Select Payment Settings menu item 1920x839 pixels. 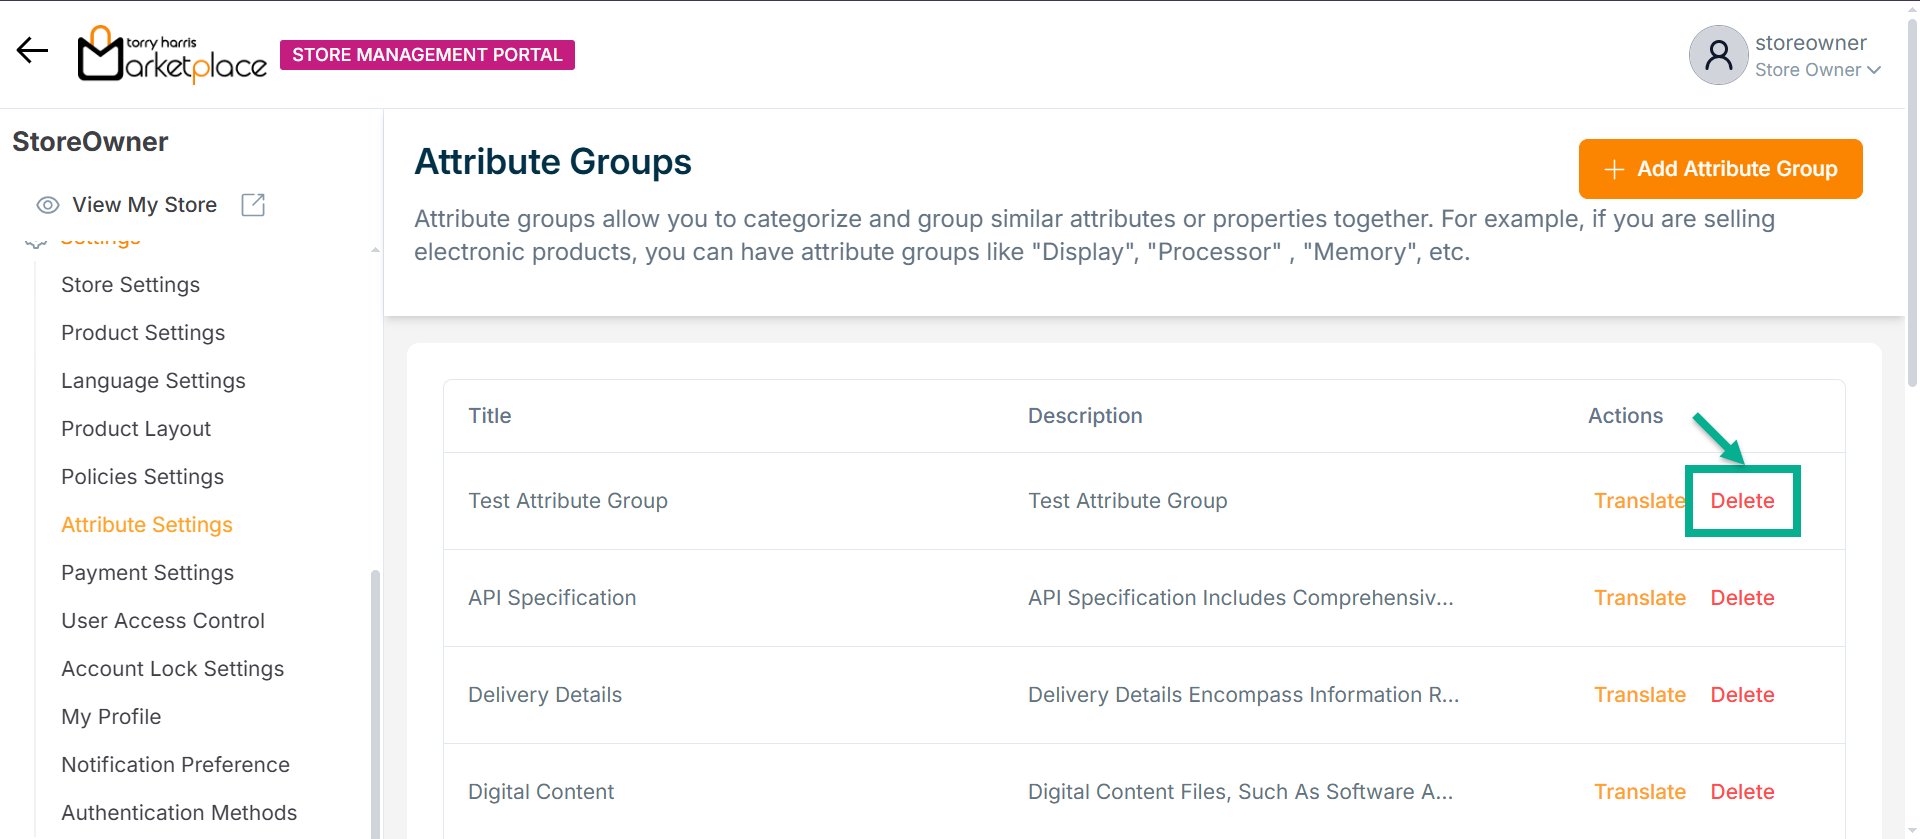point(147,573)
